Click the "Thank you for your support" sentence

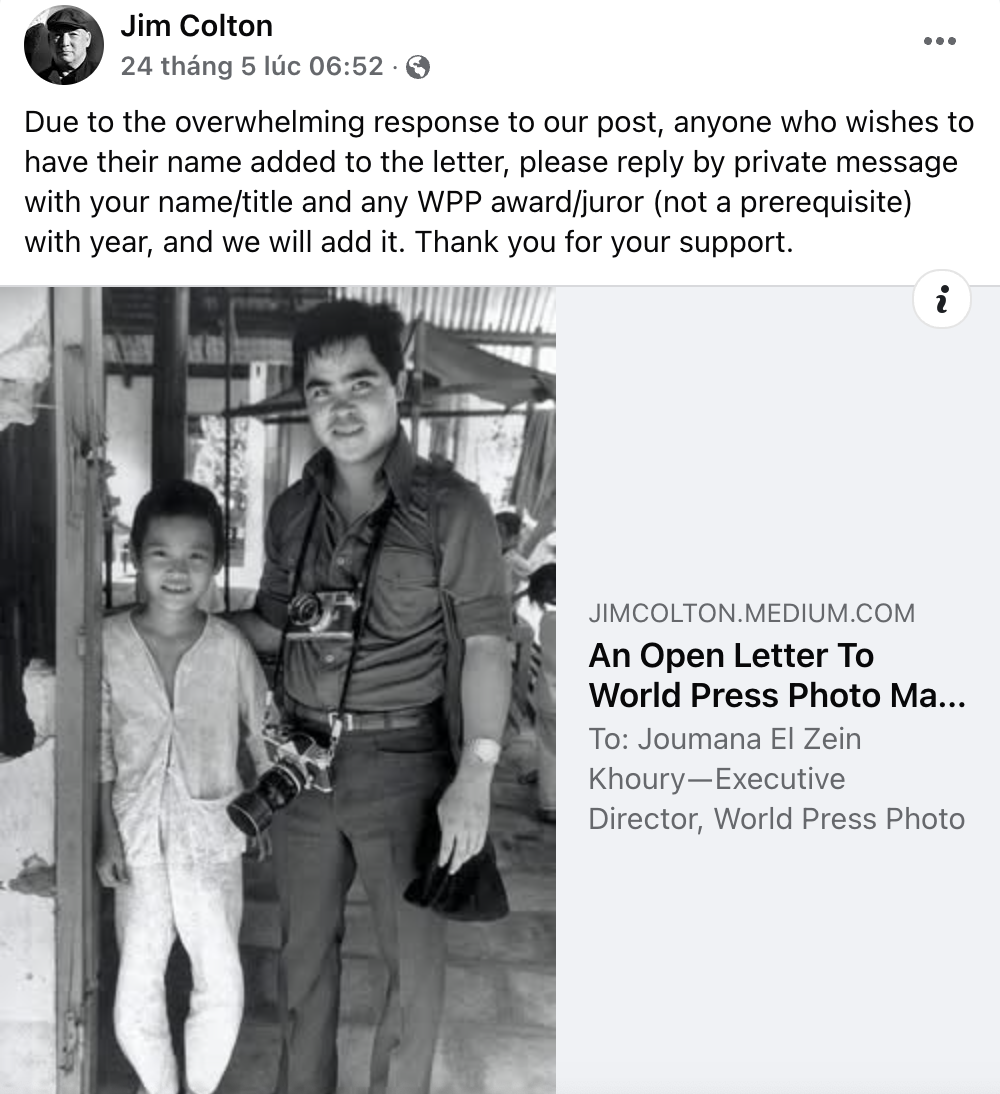pos(604,243)
